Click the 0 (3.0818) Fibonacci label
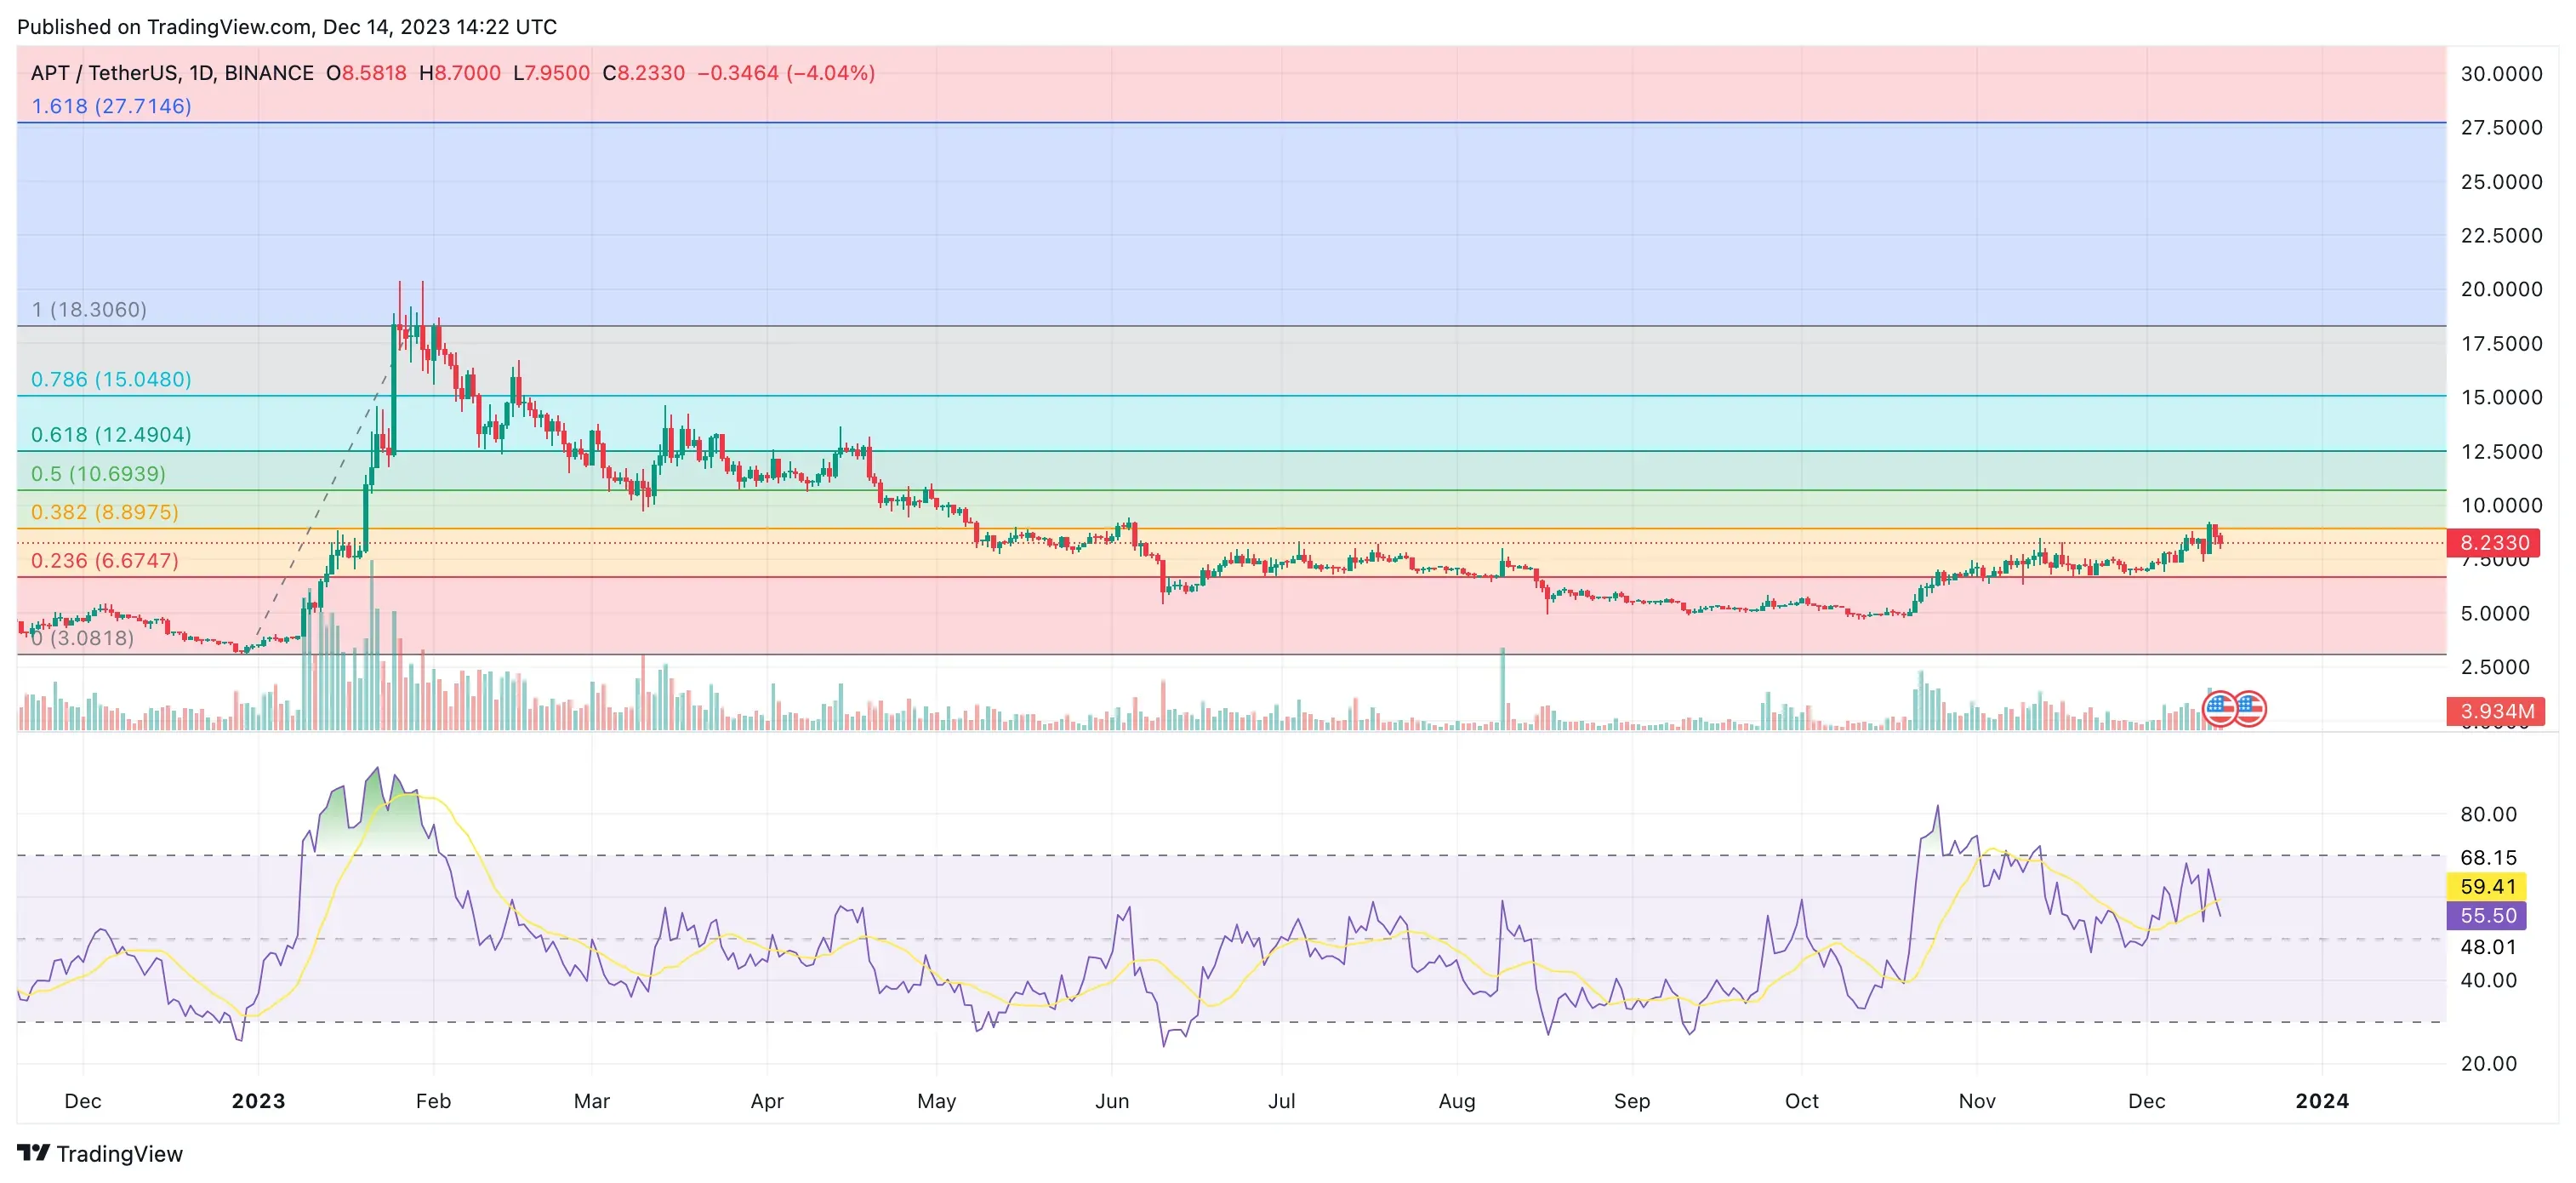 (x=82, y=637)
